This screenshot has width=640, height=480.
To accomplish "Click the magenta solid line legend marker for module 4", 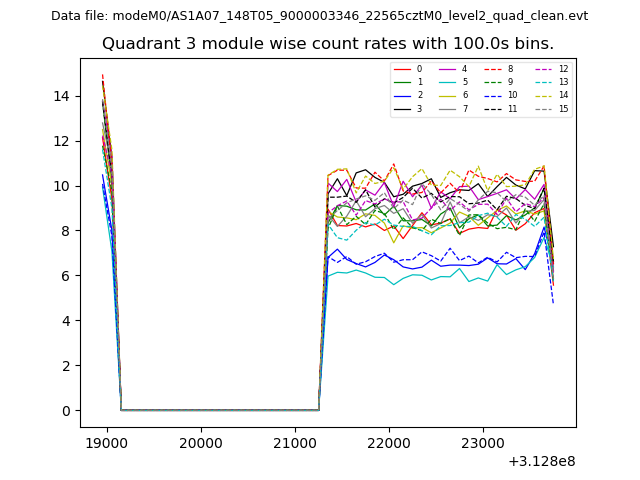I will (450, 69).
